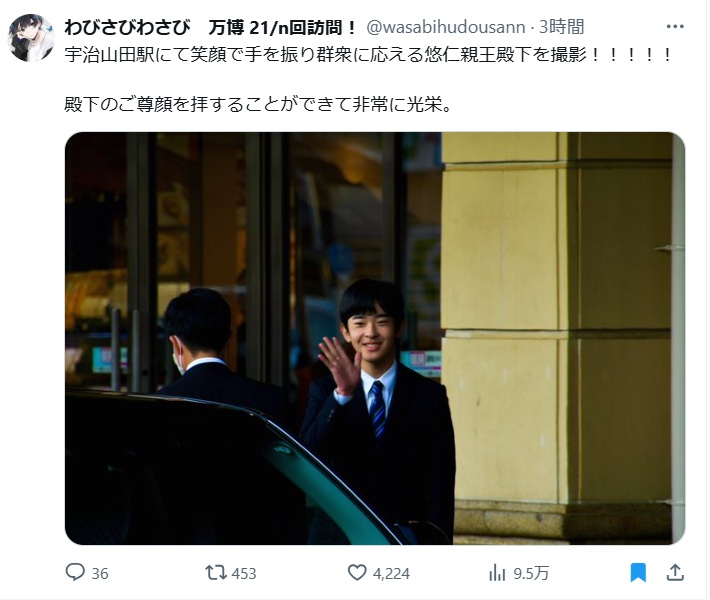Open view analytics bar chart icon
Screen dimensions: 710x600
[x=497, y=573]
